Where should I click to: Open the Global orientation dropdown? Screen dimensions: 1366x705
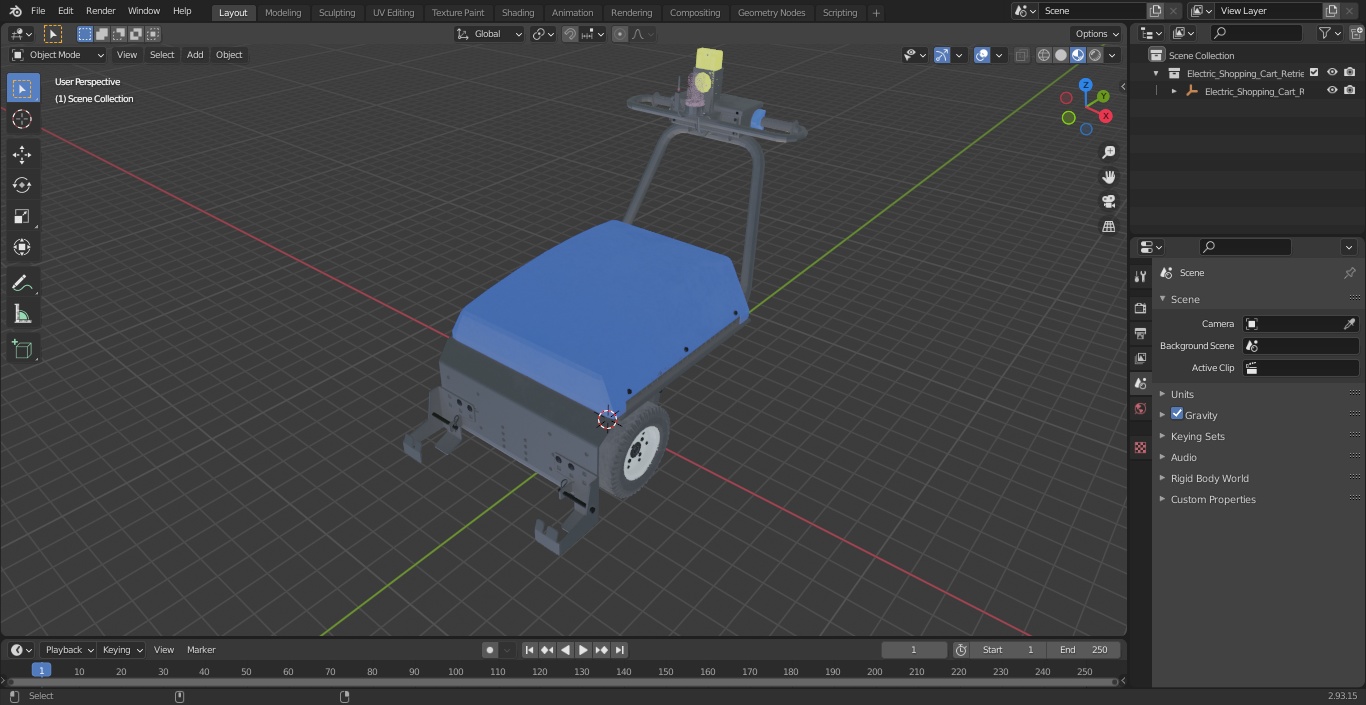pos(489,34)
